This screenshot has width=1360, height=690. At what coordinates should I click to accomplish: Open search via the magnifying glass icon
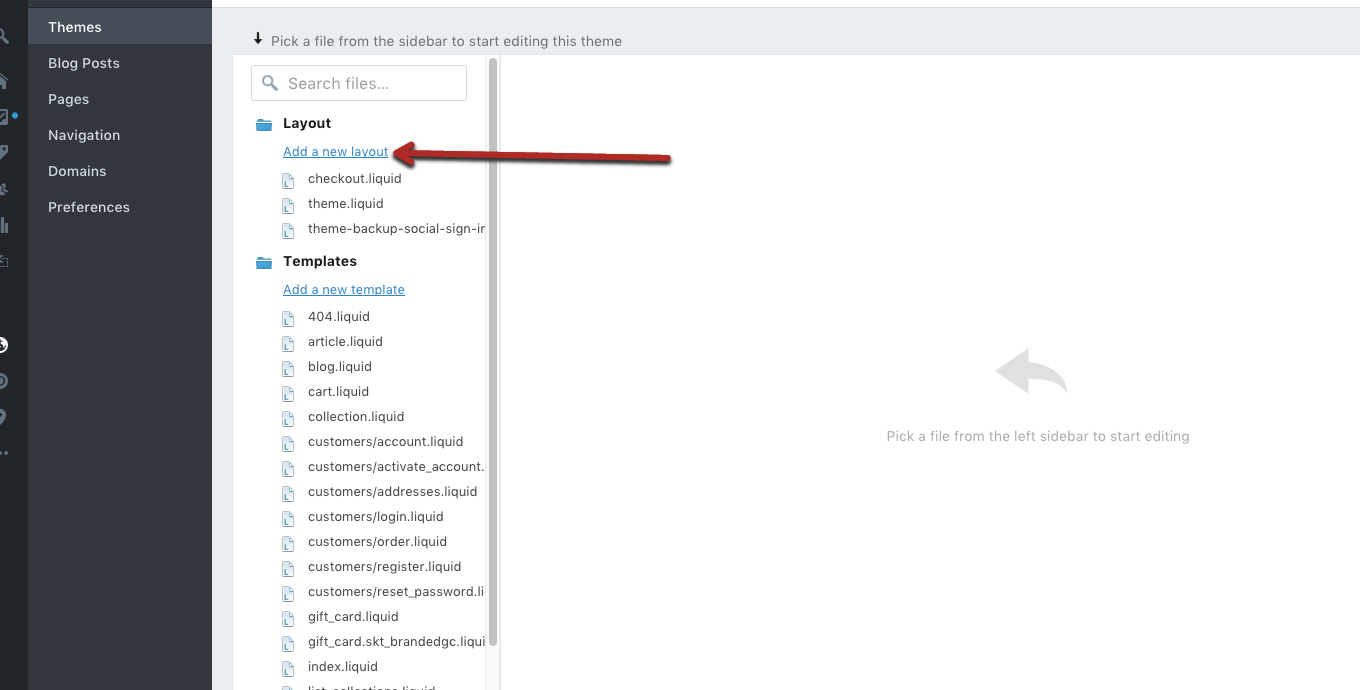[x=4, y=35]
